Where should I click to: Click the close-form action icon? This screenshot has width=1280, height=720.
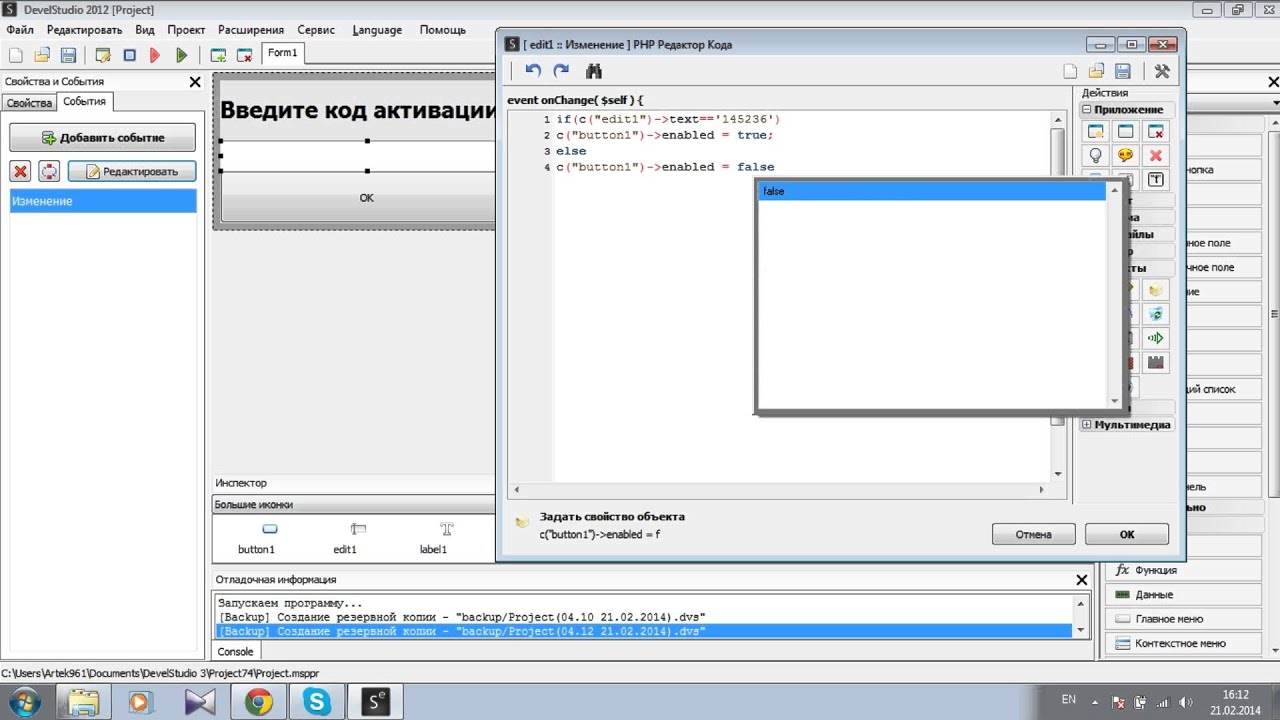[x=1156, y=131]
